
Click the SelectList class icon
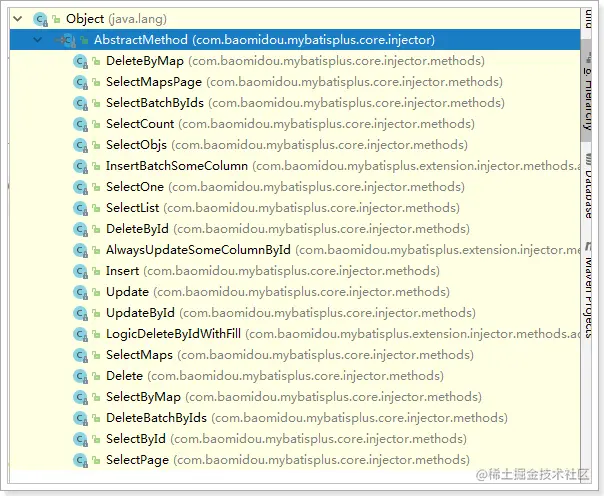tap(81, 208)
